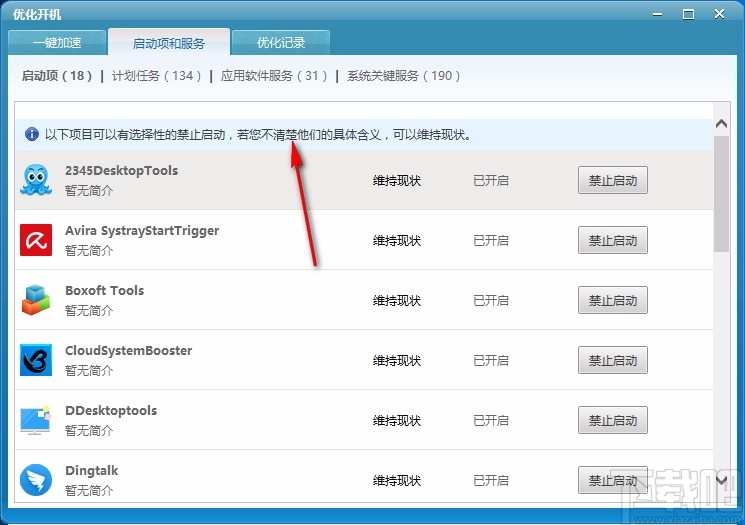The height and width of the screenshot is (525, 745).
Task: Click the Avira red umbrella icon
Action: pos(36,240)
